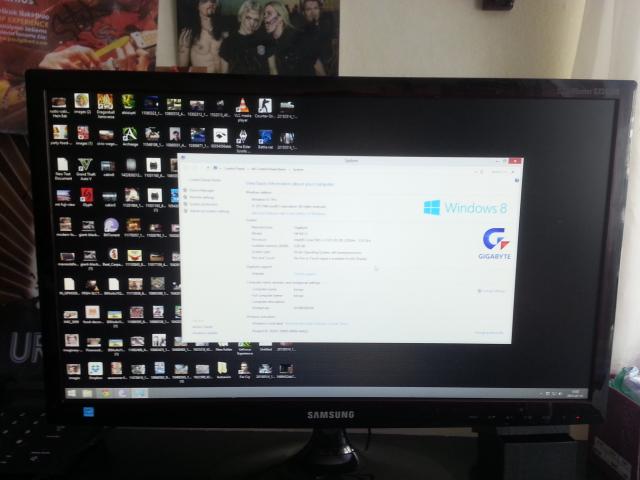Click the Back arrow in System window
The image size is (640, 480).
click(187, 169)
